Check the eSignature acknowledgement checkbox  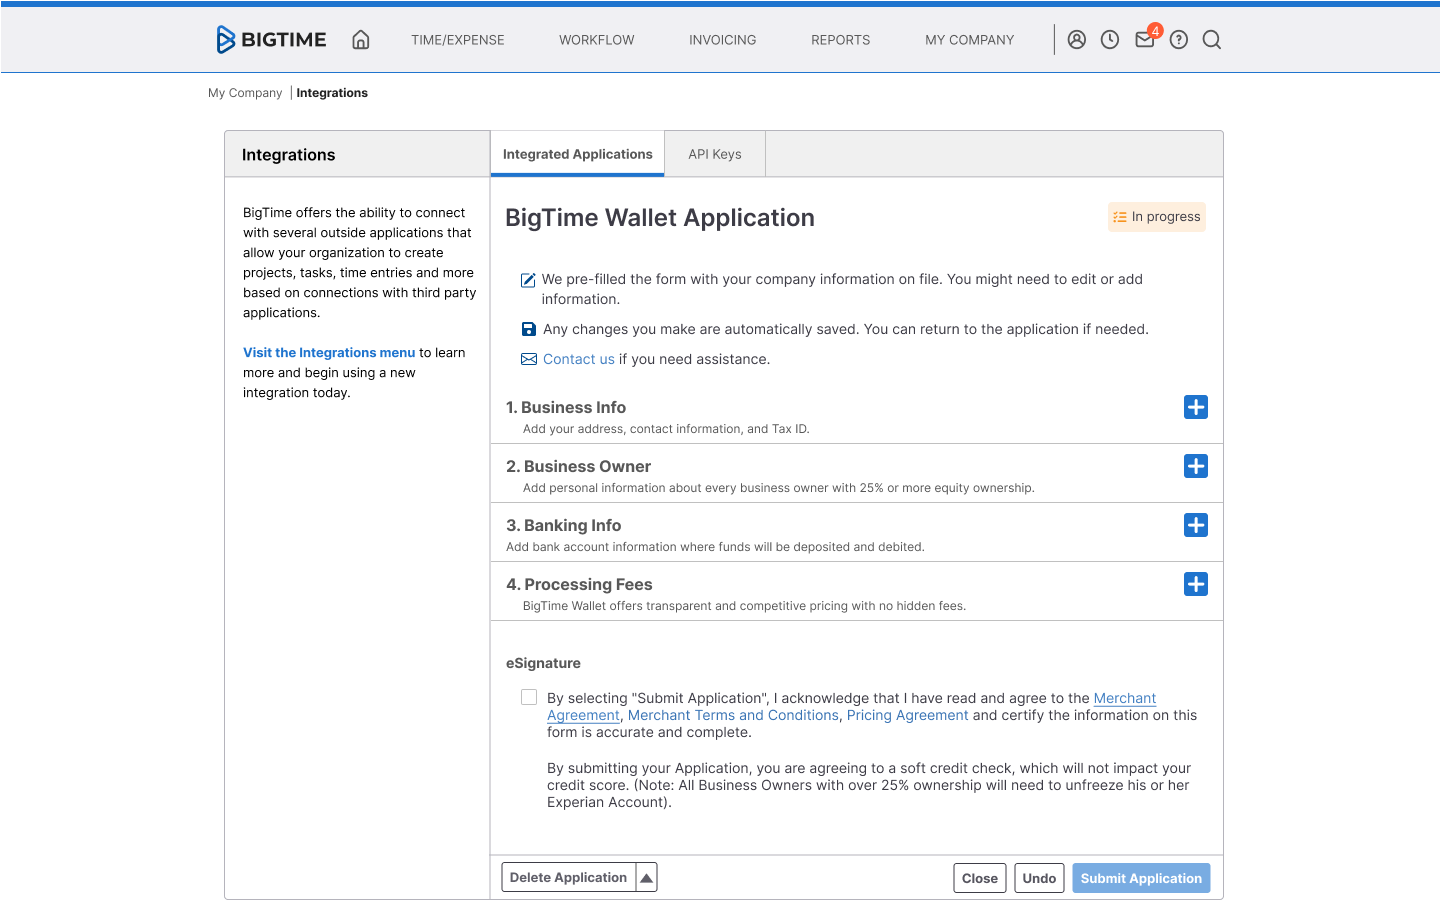[x=529, y=697]
